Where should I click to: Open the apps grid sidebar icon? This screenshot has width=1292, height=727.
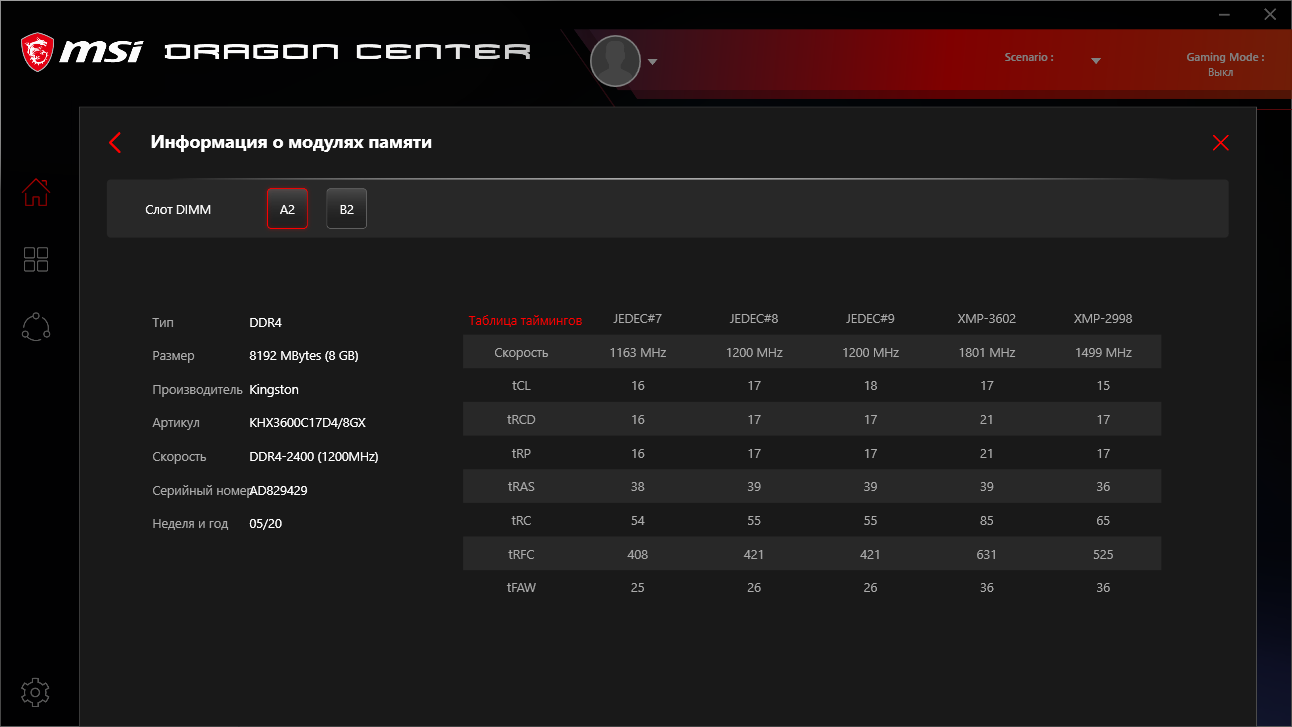click(36, 260)
